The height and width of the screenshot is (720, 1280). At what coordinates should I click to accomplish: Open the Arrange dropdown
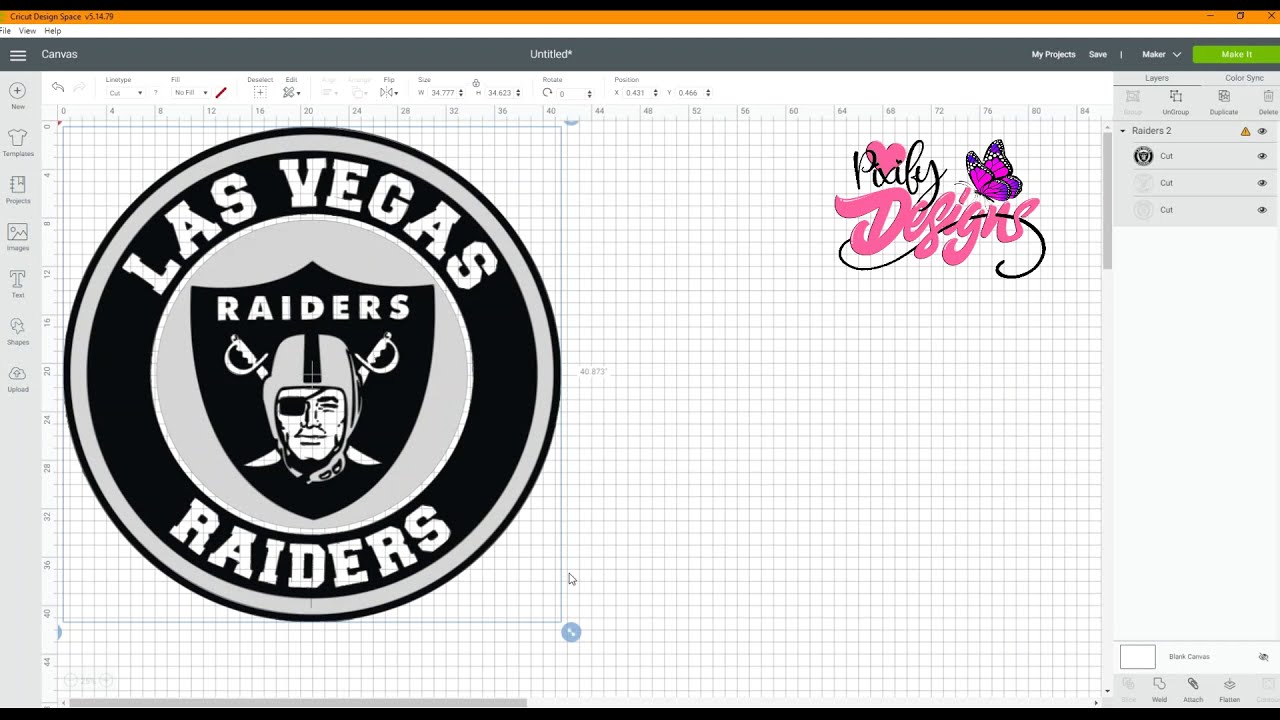(x=360, y=93)
